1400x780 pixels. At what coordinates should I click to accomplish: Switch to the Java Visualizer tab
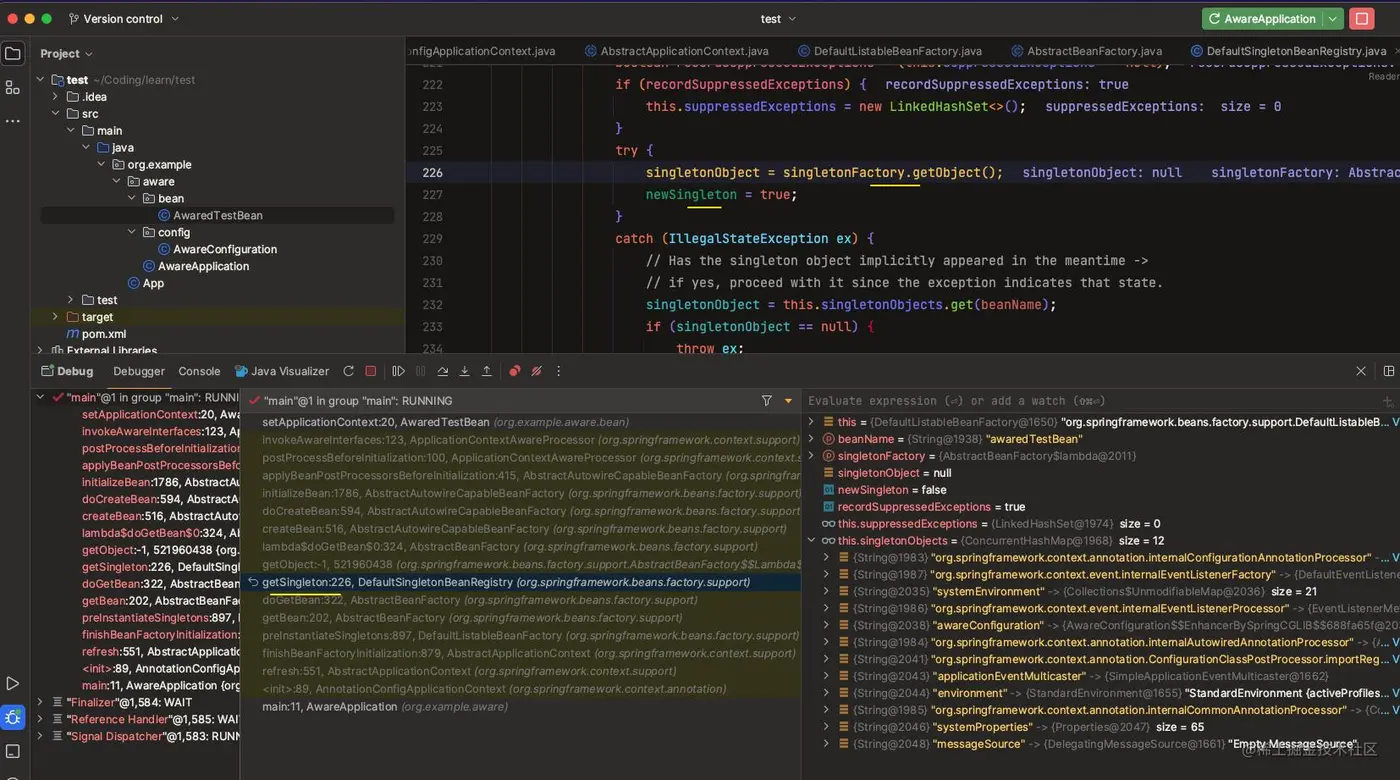click(282, 371)
